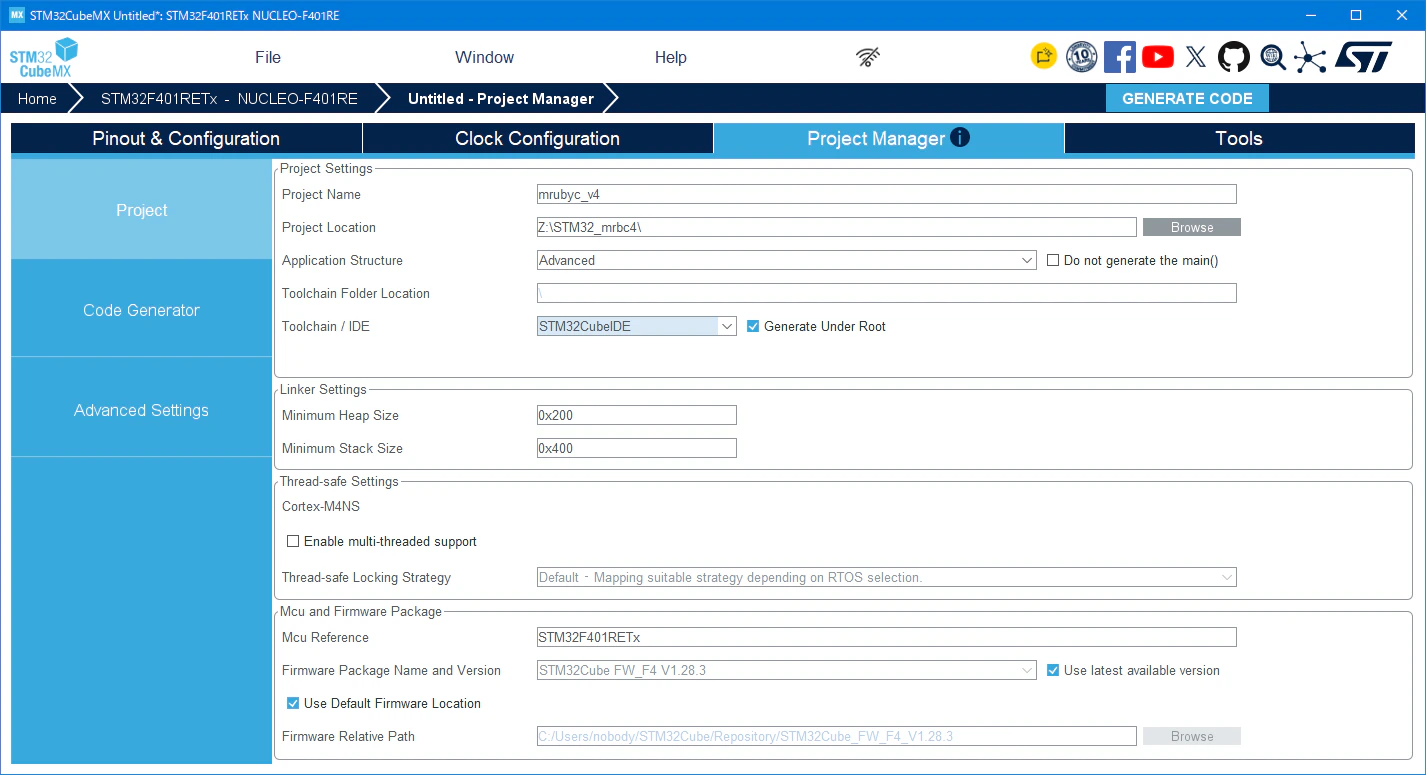
Task: Click the ST company logo
Action: [x=1363, y=57]
